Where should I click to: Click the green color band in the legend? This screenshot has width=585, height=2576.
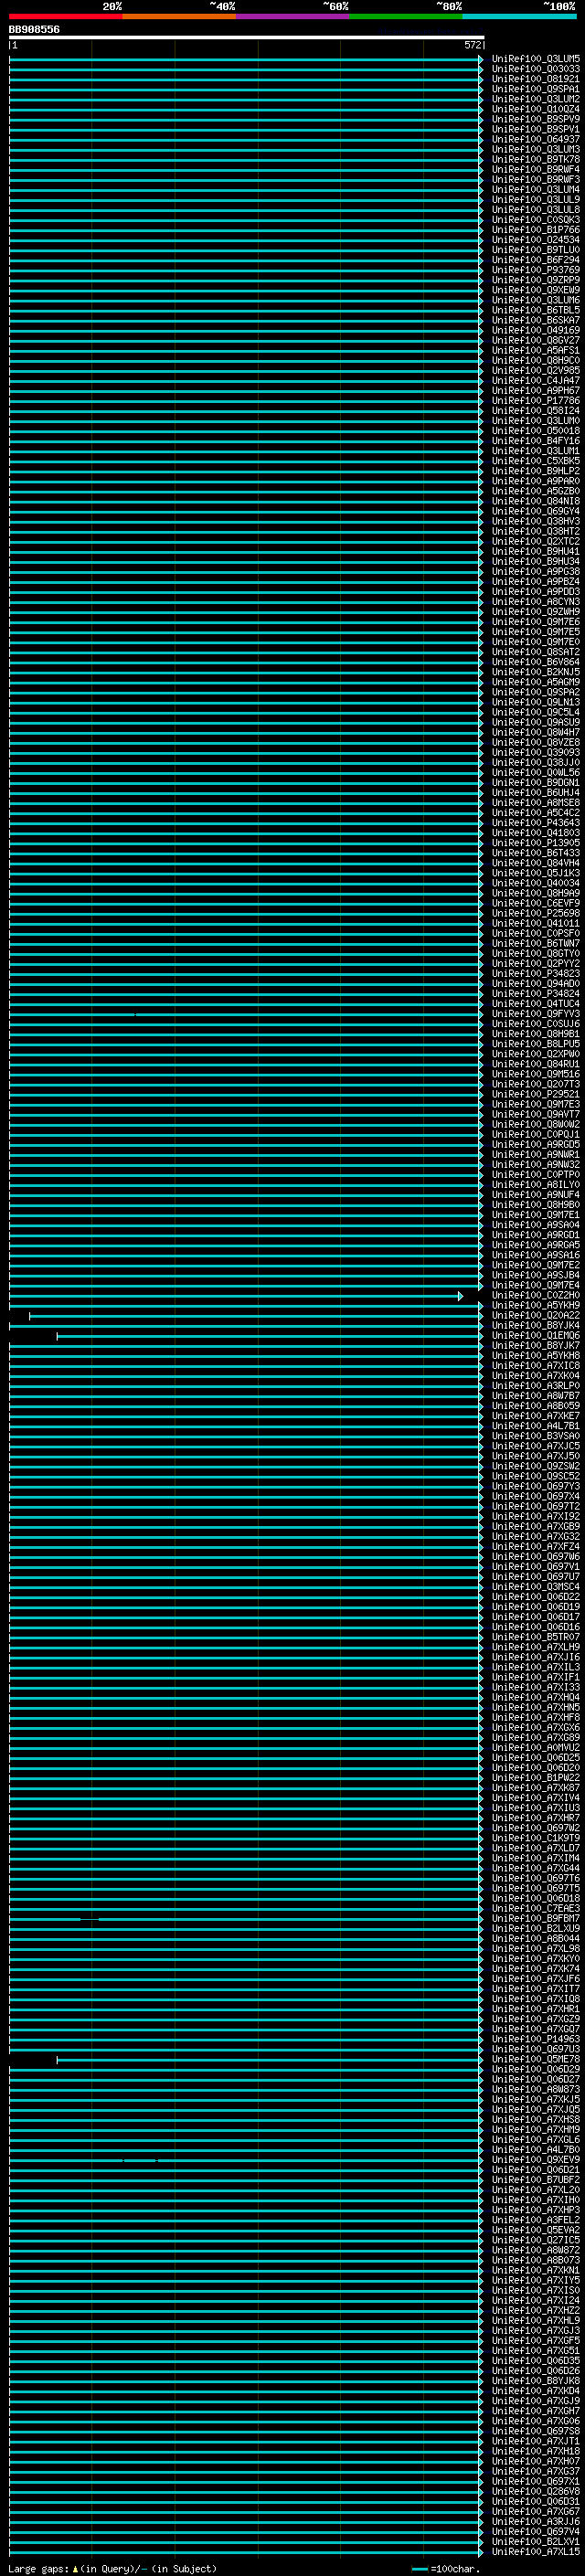coord(406,16)
